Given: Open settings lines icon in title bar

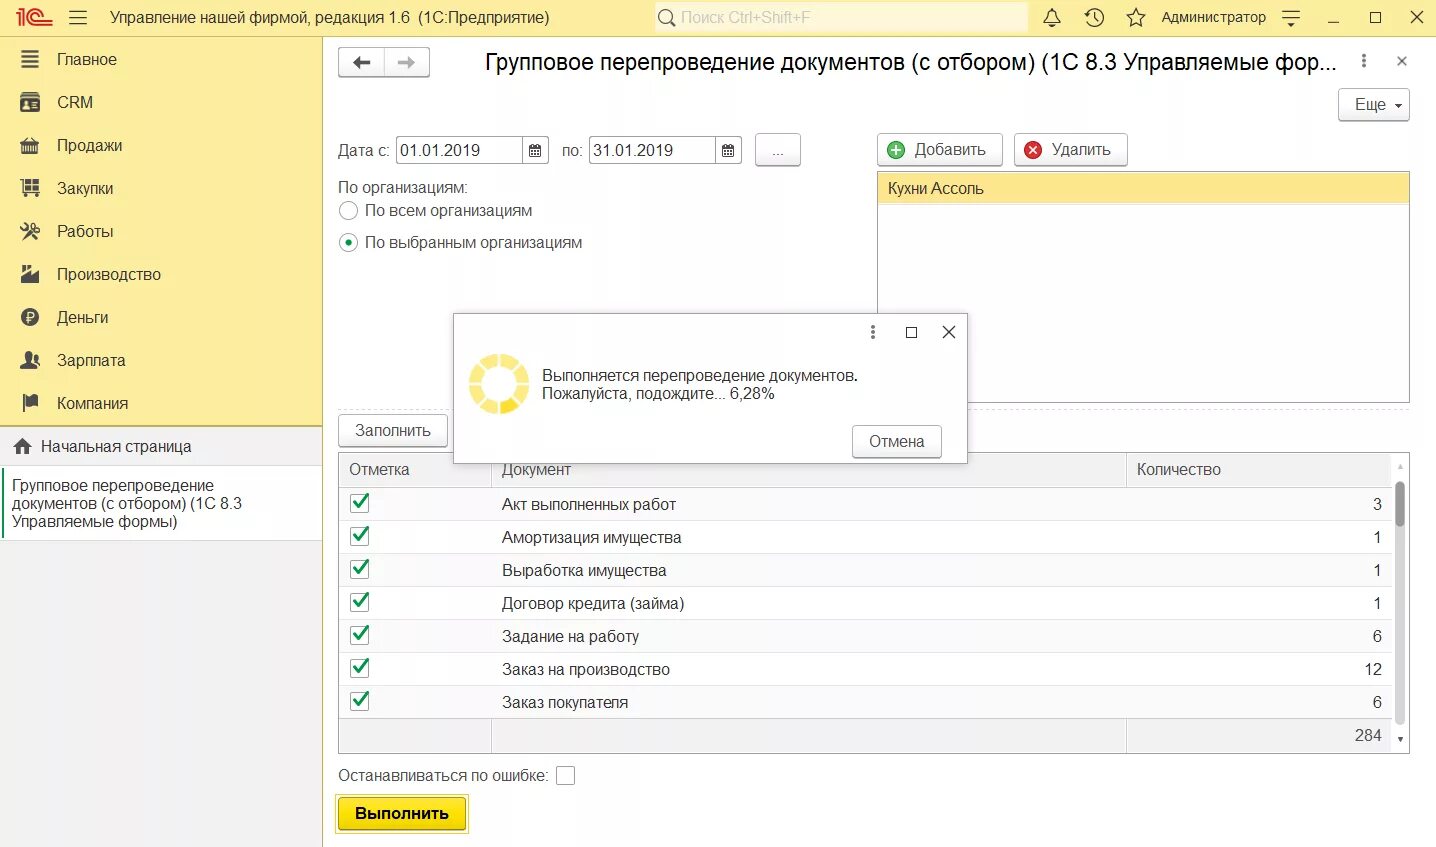Looking at the screenshot, I should pos(1291,17).
